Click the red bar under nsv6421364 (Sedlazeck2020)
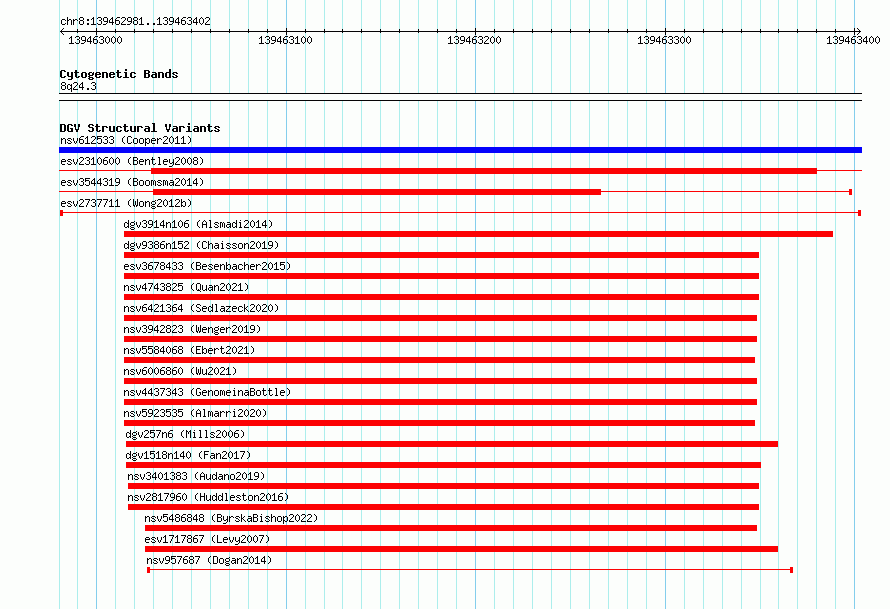The width and height of the screenshot is (890, 609). [440, 318]
